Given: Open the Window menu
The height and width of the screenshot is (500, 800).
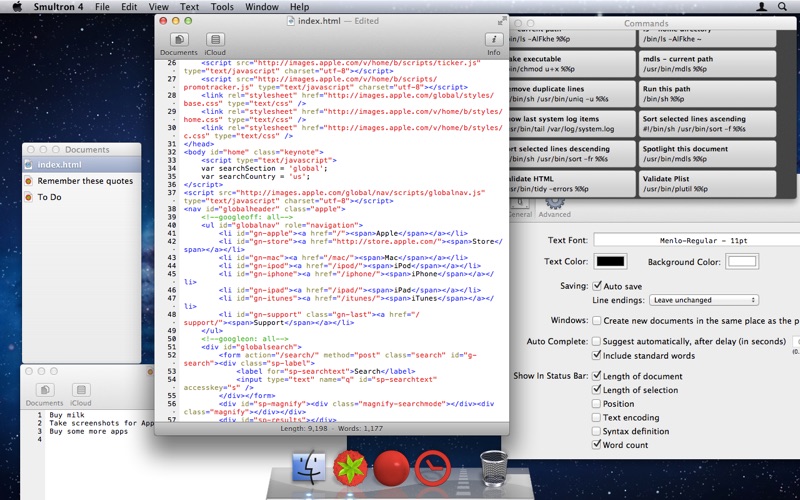Looking at the screenshot, I should pos(262,7).
